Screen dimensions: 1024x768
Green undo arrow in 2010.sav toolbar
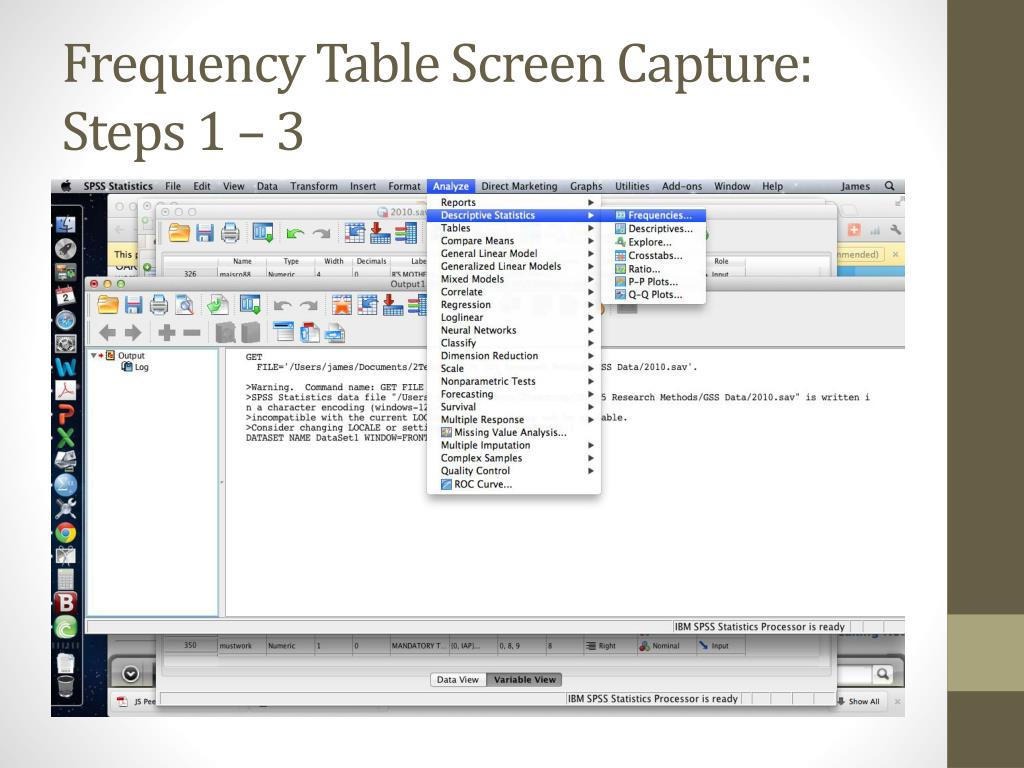295,233
